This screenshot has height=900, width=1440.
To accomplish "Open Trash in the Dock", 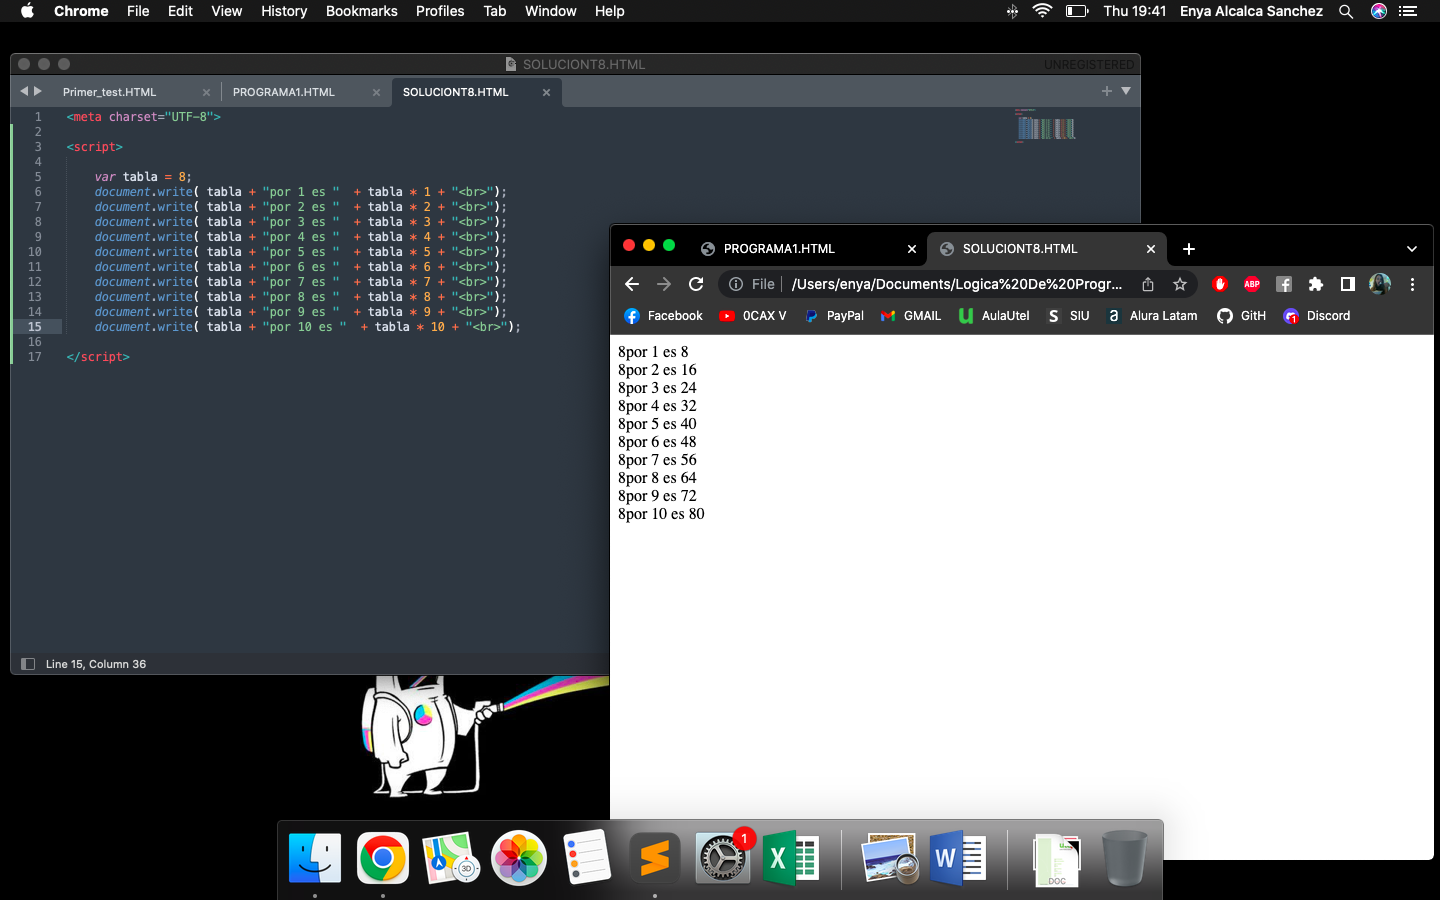I will (x=1124, y=858).
